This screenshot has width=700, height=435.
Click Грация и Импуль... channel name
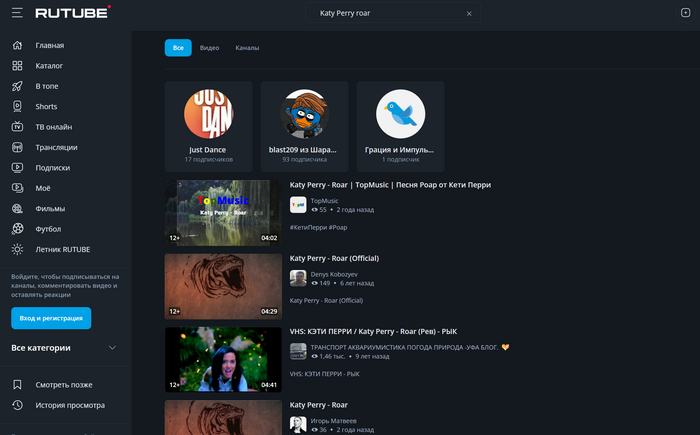[399, 150]
